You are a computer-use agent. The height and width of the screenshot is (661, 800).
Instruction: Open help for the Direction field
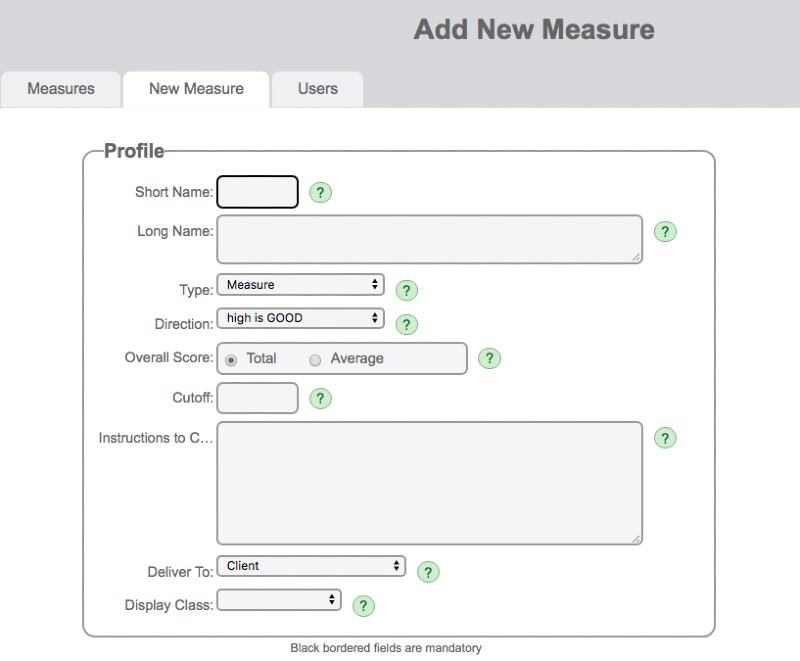(x=405, y=323)
